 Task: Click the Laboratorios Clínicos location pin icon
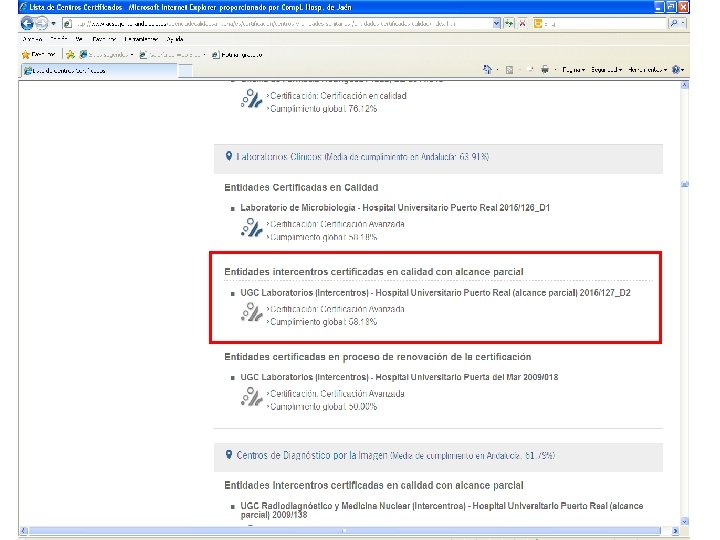pyautogui.click(x=229, y=157)
